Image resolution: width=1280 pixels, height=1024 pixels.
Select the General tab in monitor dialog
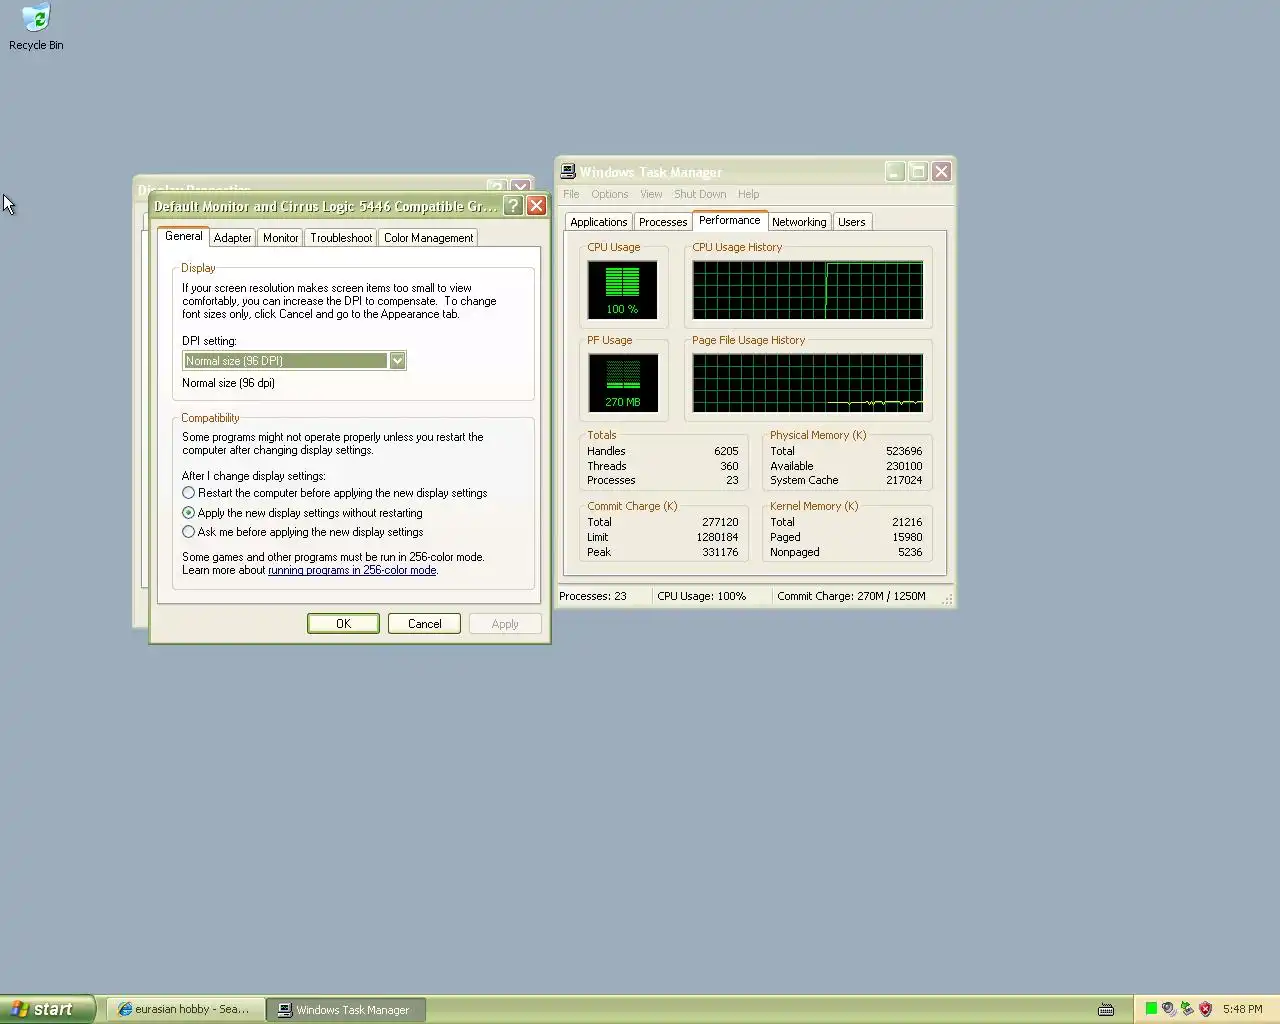point(183,236)
